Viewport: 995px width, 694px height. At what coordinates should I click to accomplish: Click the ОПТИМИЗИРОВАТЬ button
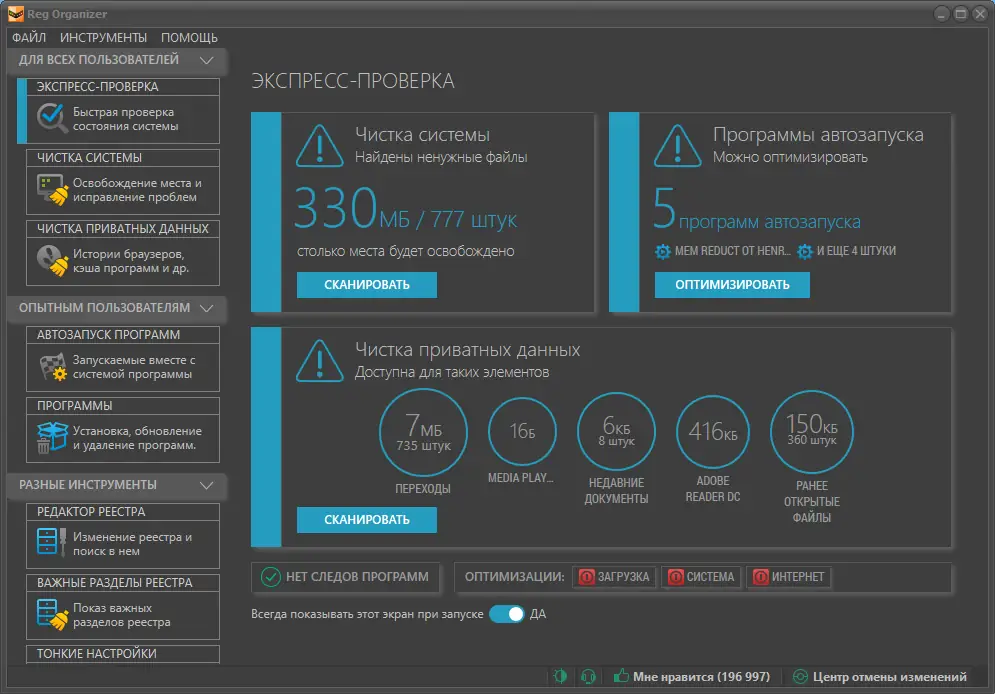pos(732,285)
